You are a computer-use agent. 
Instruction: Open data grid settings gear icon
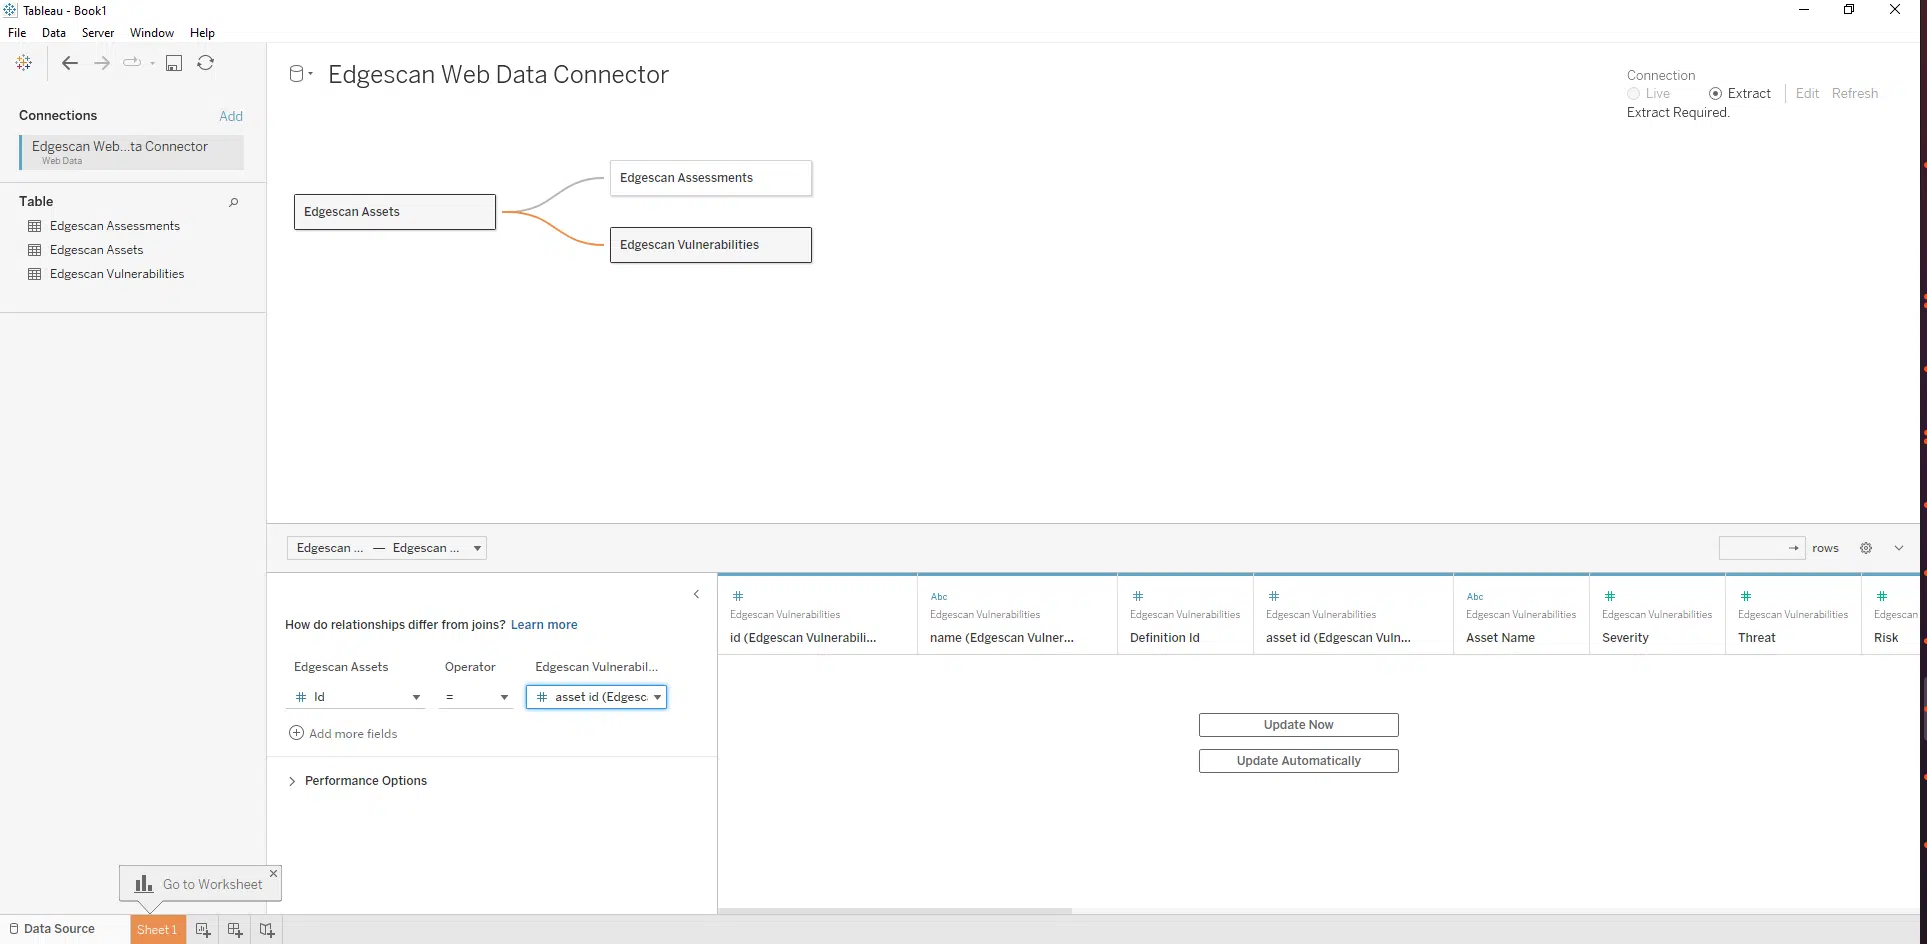1866,548
